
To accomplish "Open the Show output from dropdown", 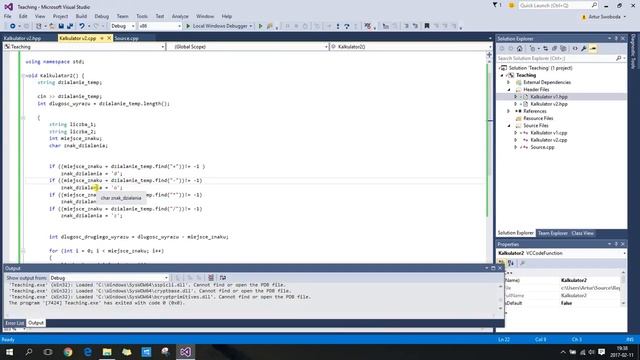I will (109, 278).
